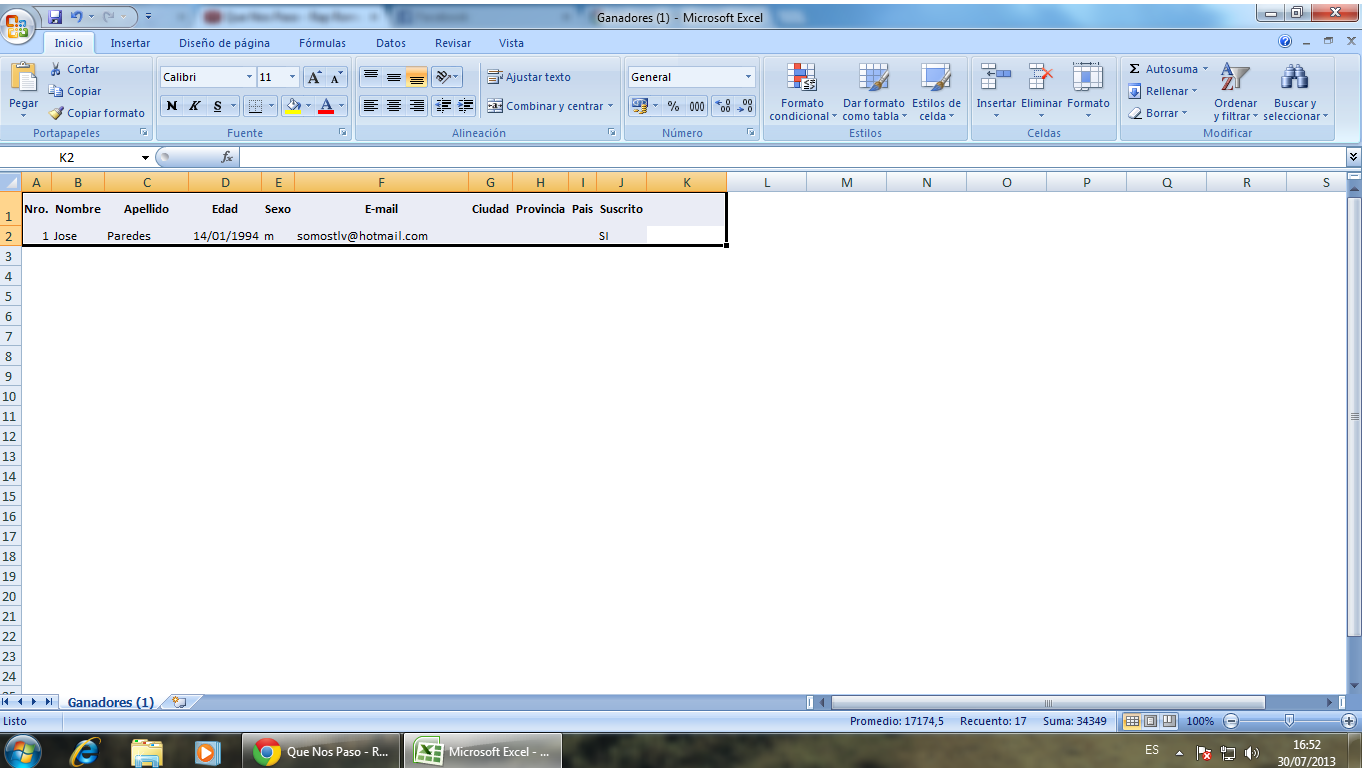Viewport: 1366px width, 768px height.
Task: Open Ordenar y filtrar menu
Action: pos(1235,92)
